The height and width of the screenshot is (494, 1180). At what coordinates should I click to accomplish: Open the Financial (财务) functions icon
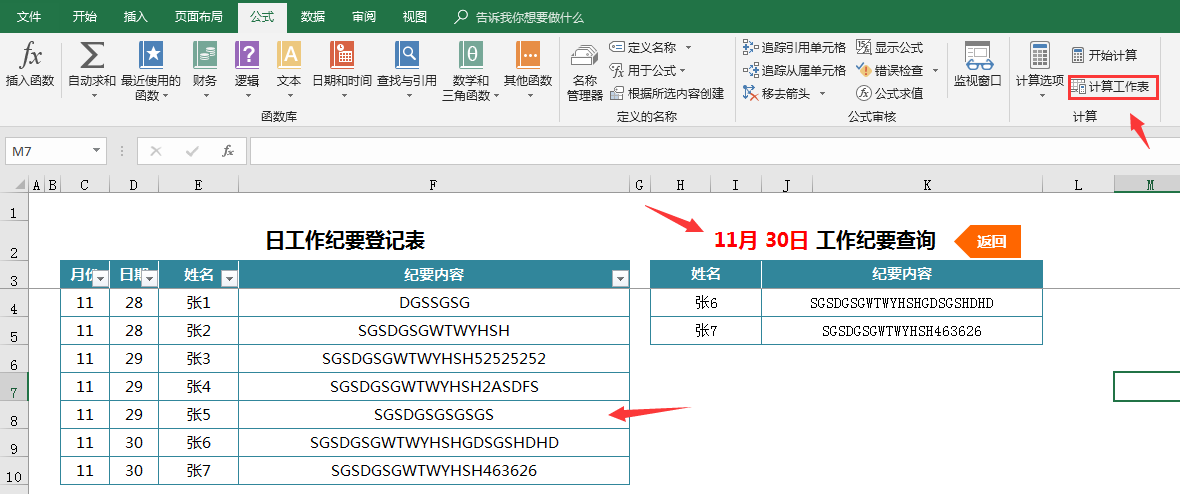click(x=205, y=55)
